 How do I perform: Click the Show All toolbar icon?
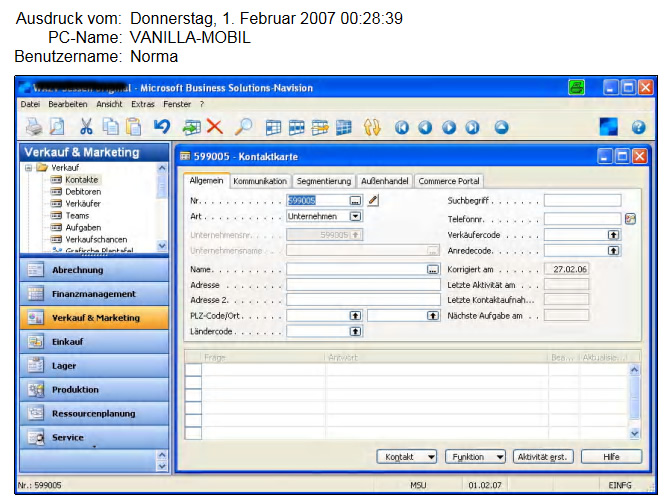point(344,128)
